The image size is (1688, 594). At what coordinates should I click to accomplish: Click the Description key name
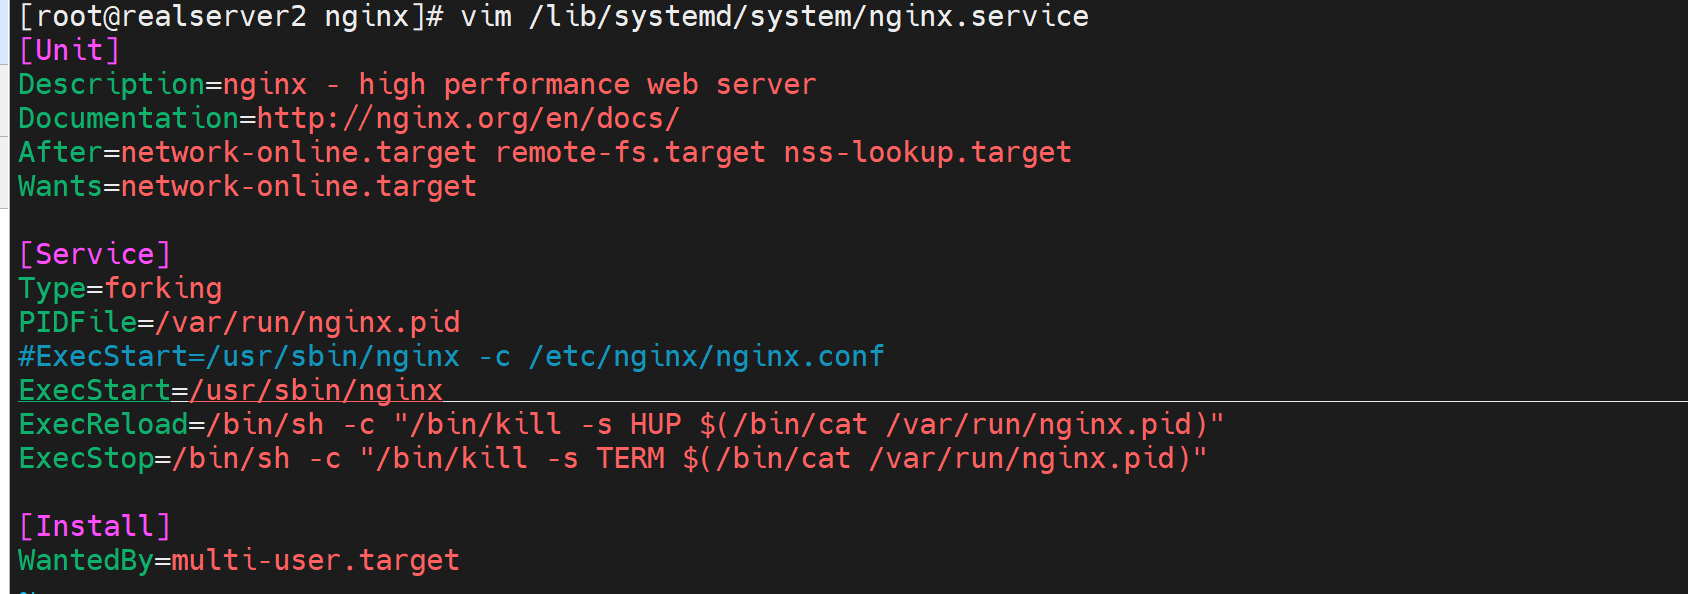(x=111, y=84)
